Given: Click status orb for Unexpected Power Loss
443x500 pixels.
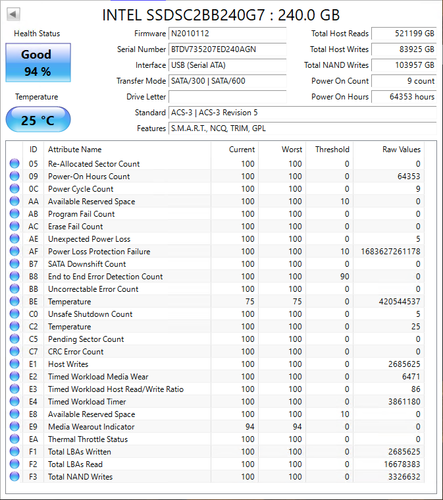Looking at the screenshot, I should (x=14, y=239).
